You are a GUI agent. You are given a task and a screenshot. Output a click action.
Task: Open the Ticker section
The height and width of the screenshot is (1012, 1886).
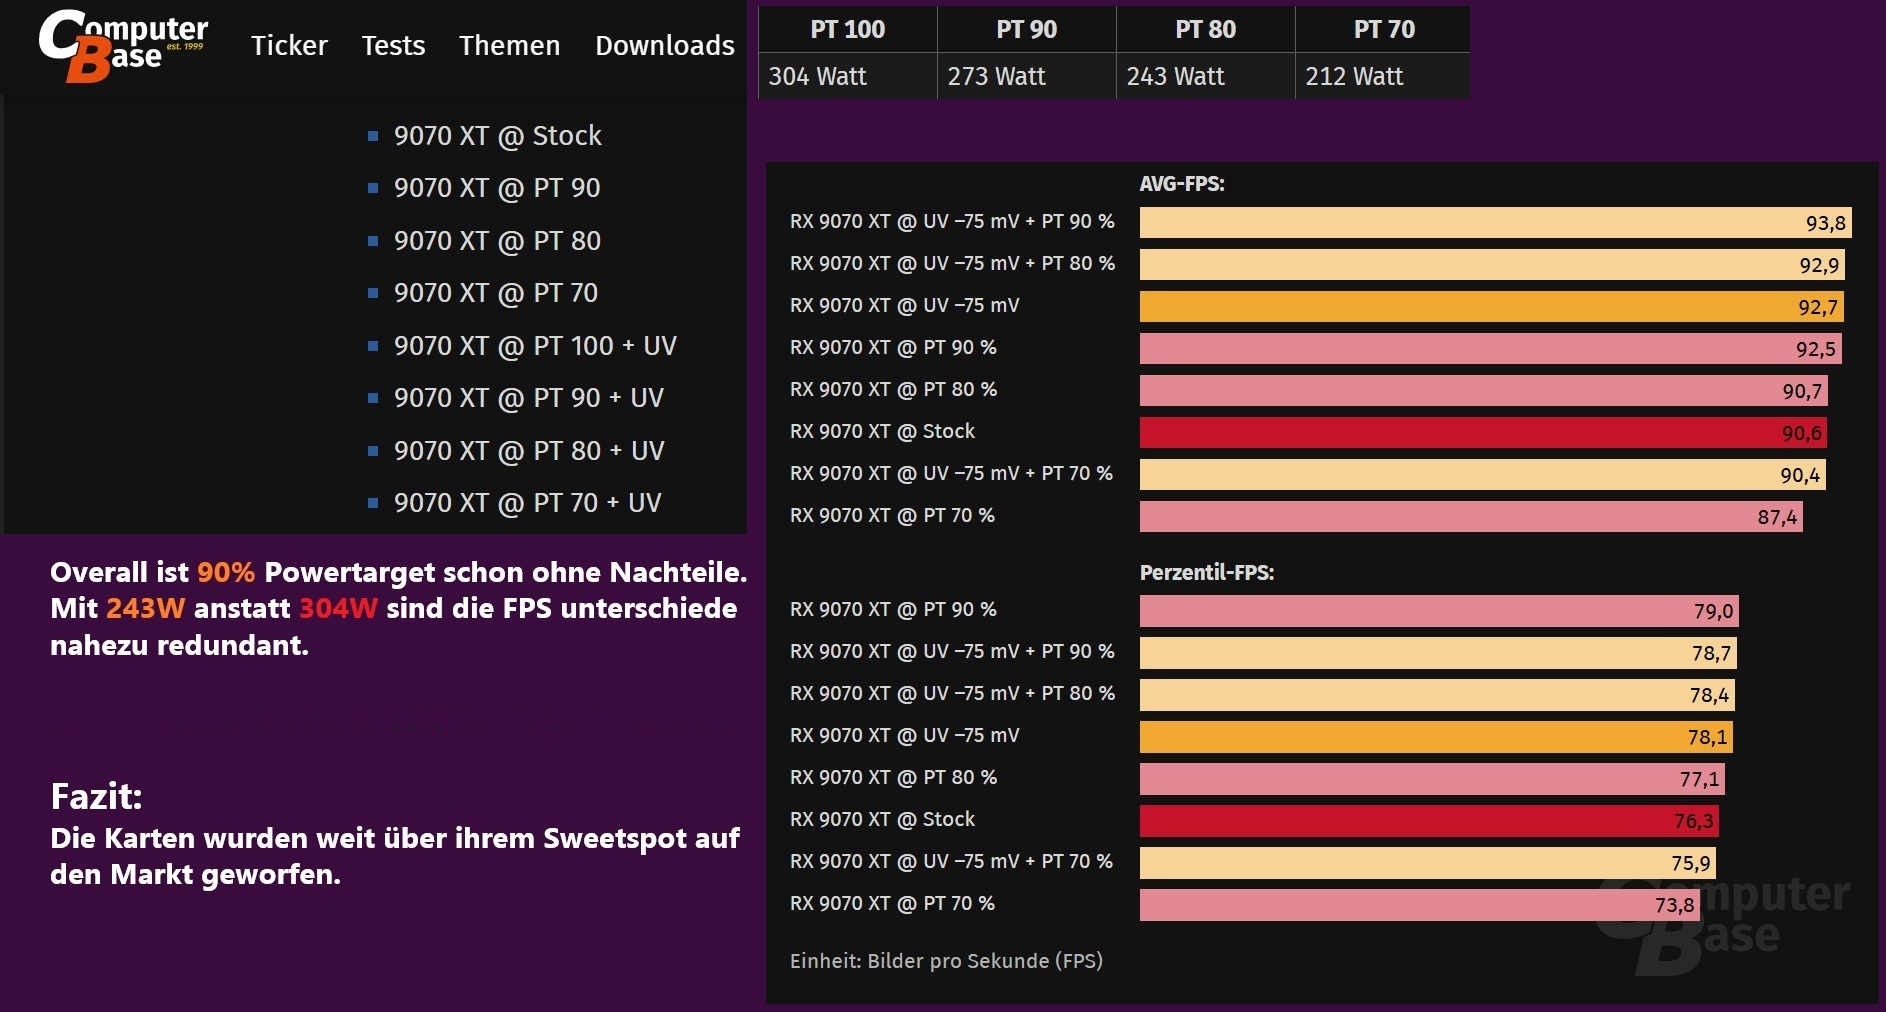289,46
